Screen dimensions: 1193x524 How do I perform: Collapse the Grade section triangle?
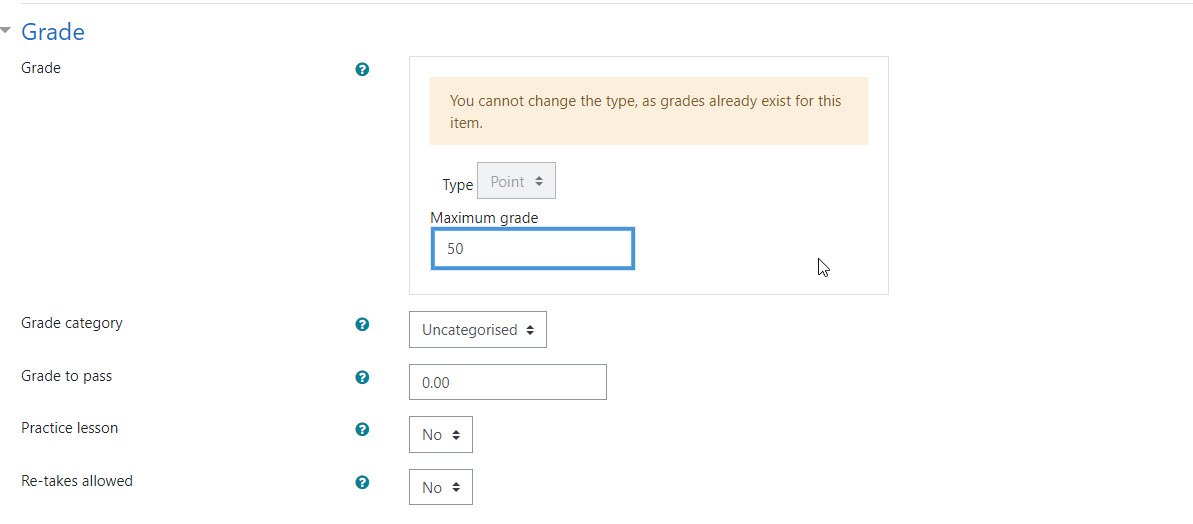tap(6, 31)
